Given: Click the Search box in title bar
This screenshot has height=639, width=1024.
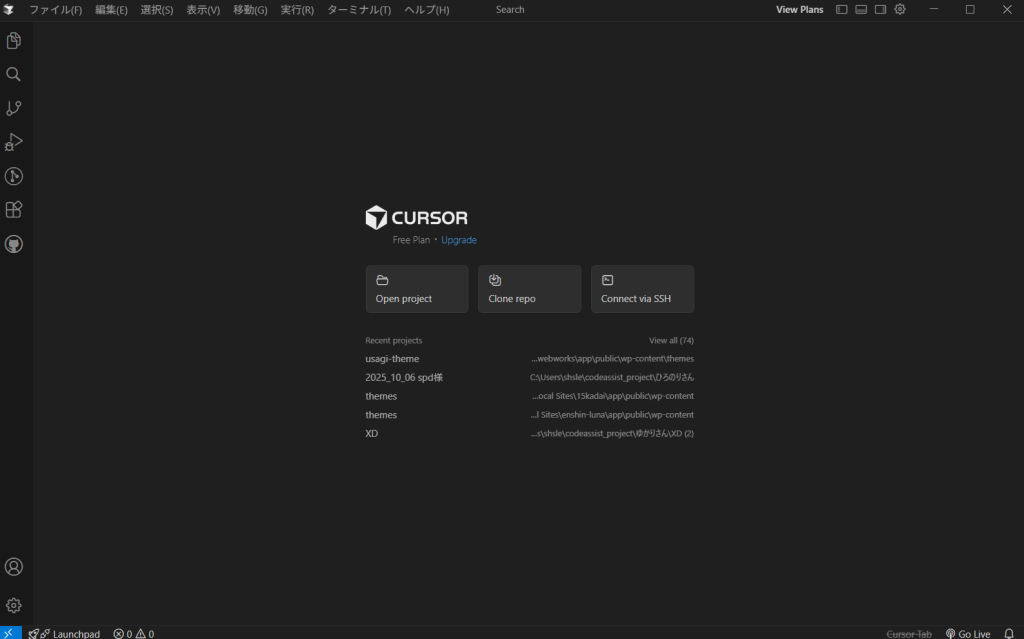Looking at the screenshot, I should pyautogui.click(x=510, y=10).
